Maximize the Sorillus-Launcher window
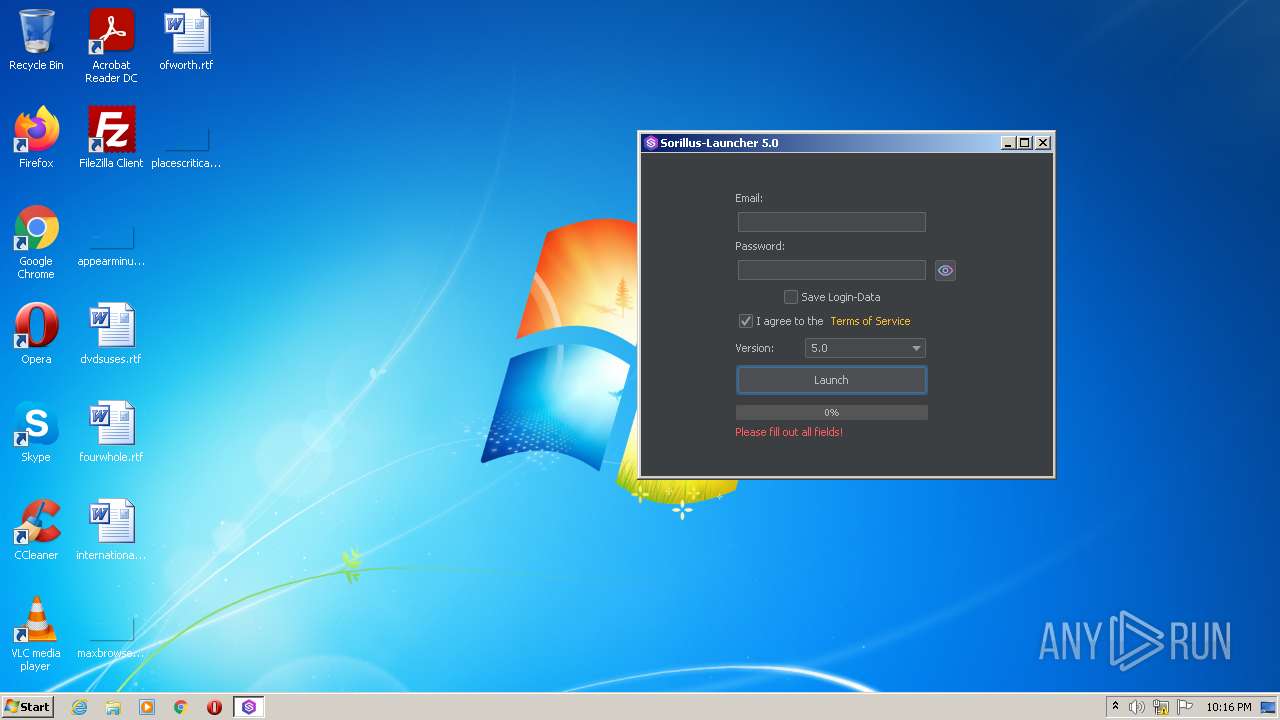This screenshot has height=720, width=1280. tap(1025, 143)
